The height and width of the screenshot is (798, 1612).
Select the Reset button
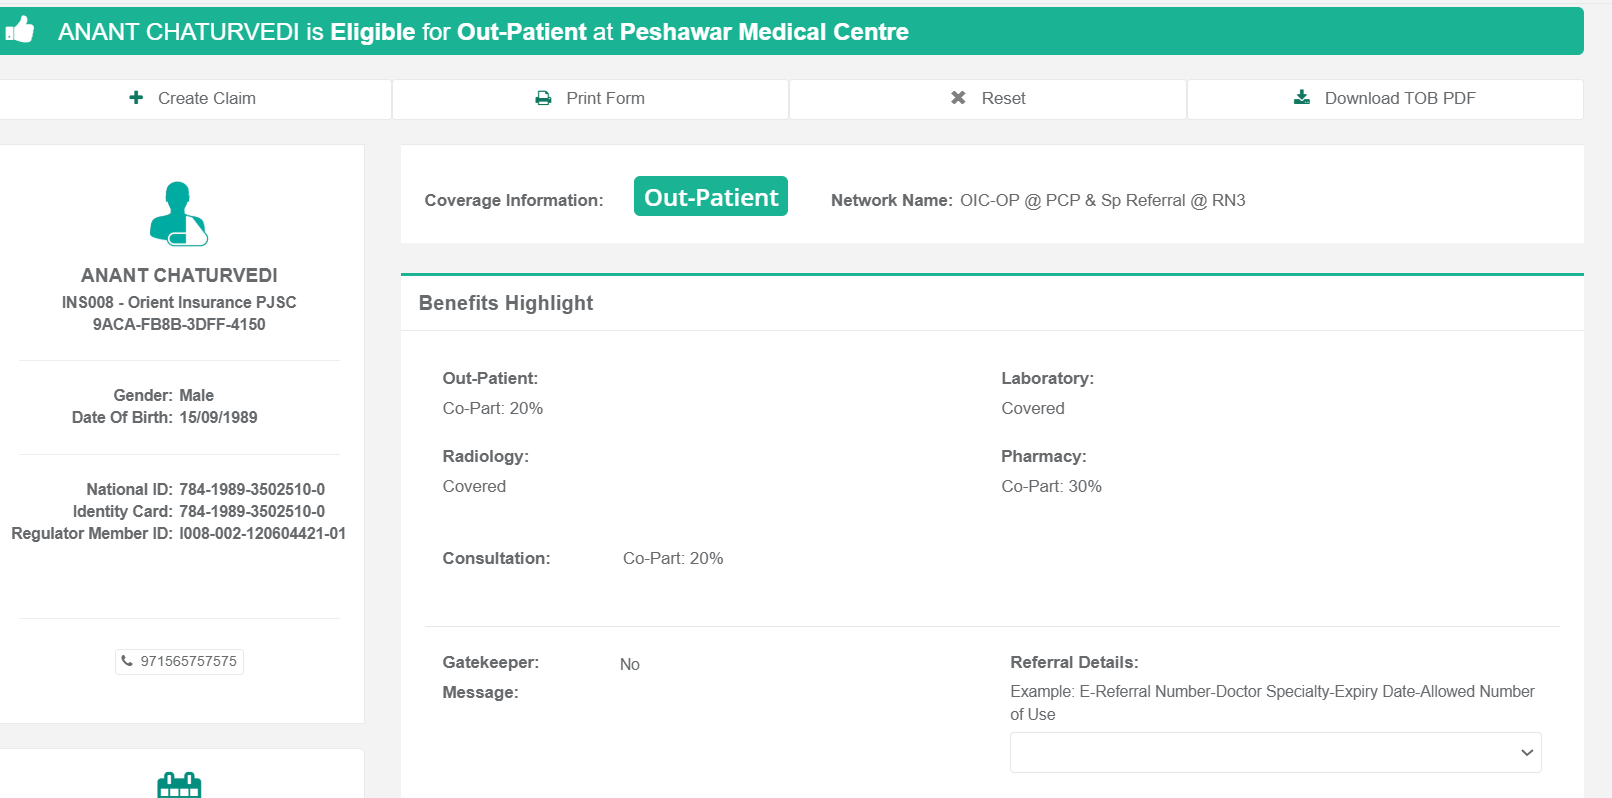pos(988,98)
